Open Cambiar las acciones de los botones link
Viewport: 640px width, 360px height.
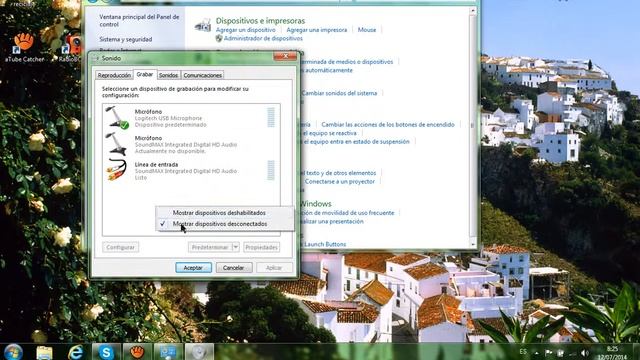coord(388,124)
